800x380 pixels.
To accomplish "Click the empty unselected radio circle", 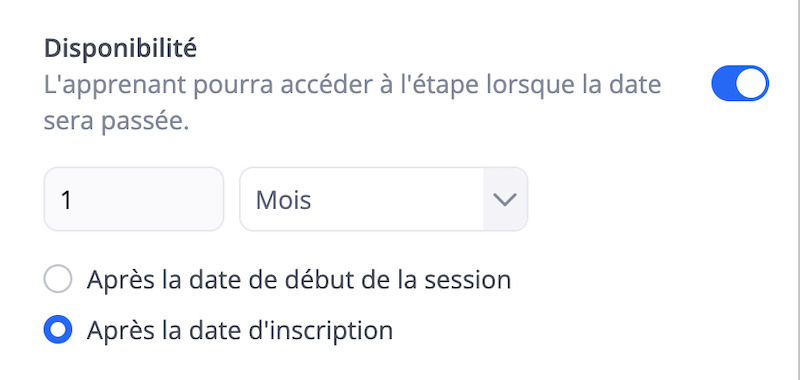I will [58, 278].
